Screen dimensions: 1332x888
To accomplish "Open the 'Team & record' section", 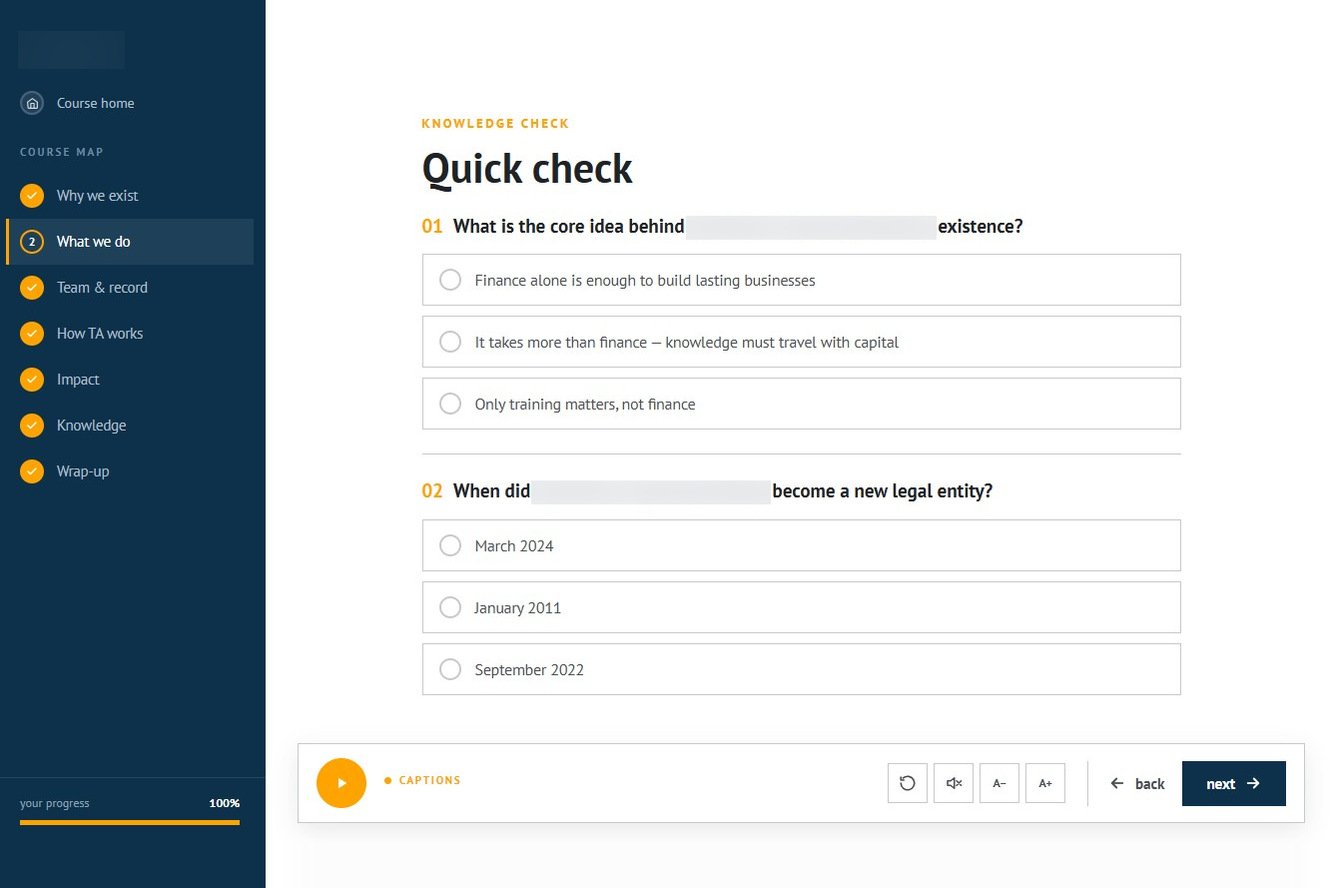I will (x=130, y=288).
